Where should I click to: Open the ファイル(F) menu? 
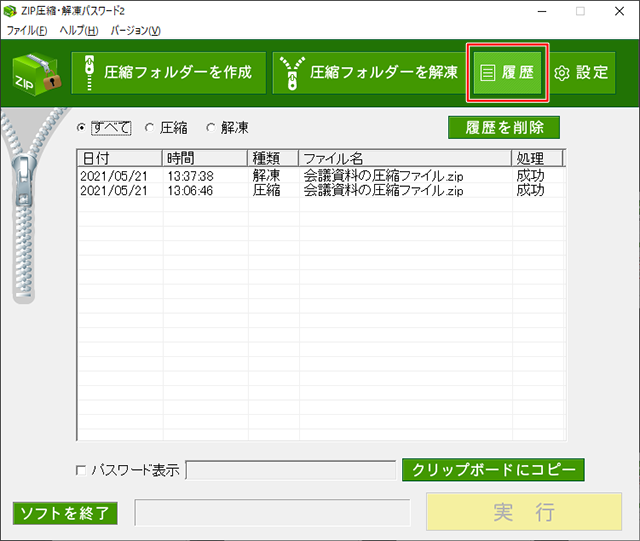click(27, 31)
